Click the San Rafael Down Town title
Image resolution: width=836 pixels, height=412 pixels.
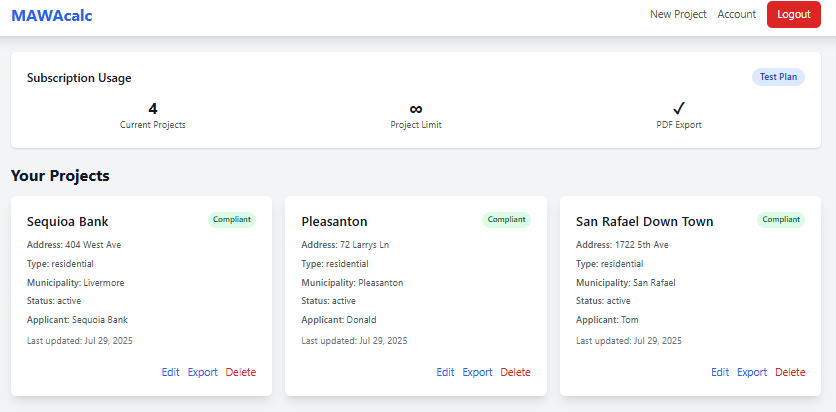[645, 221]
